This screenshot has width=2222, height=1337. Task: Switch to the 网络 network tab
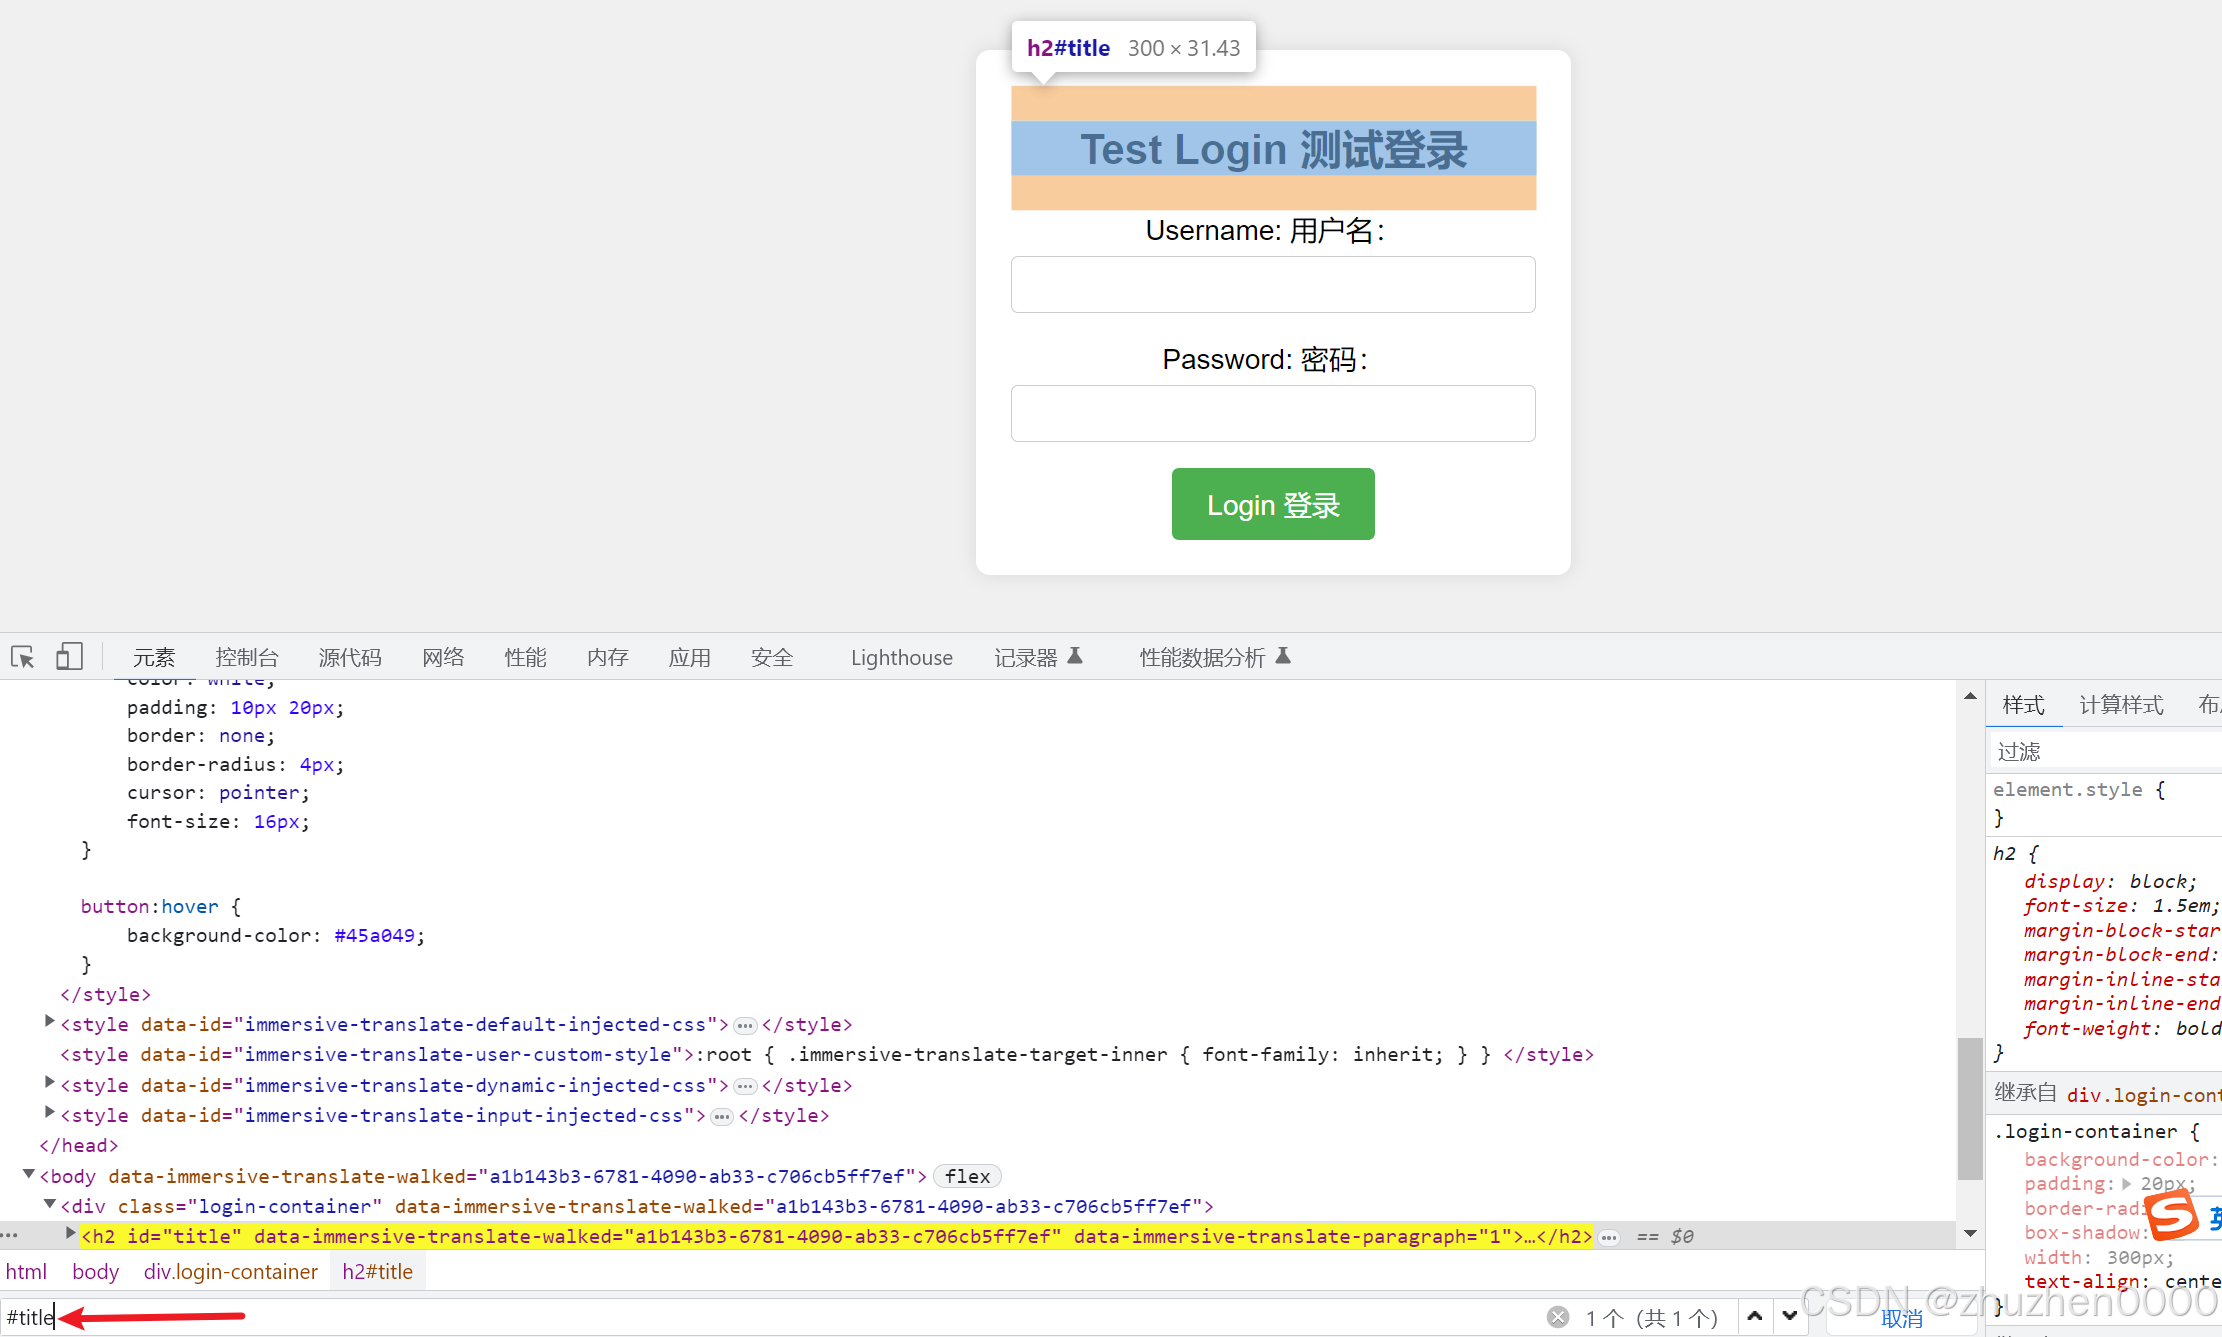click(442, 657)
